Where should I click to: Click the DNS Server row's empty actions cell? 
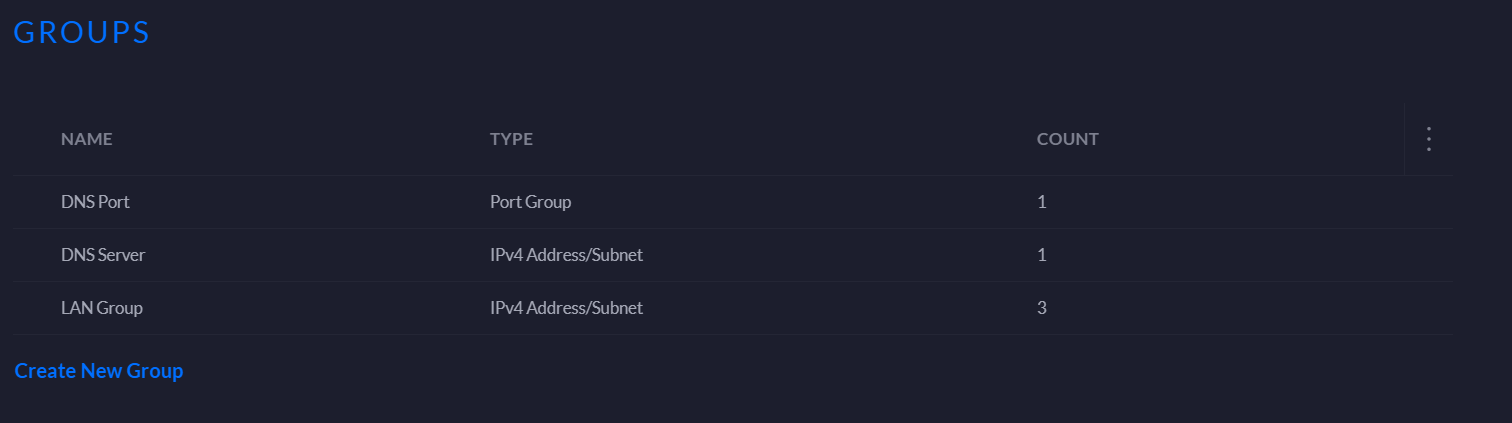coord(1429,255)
